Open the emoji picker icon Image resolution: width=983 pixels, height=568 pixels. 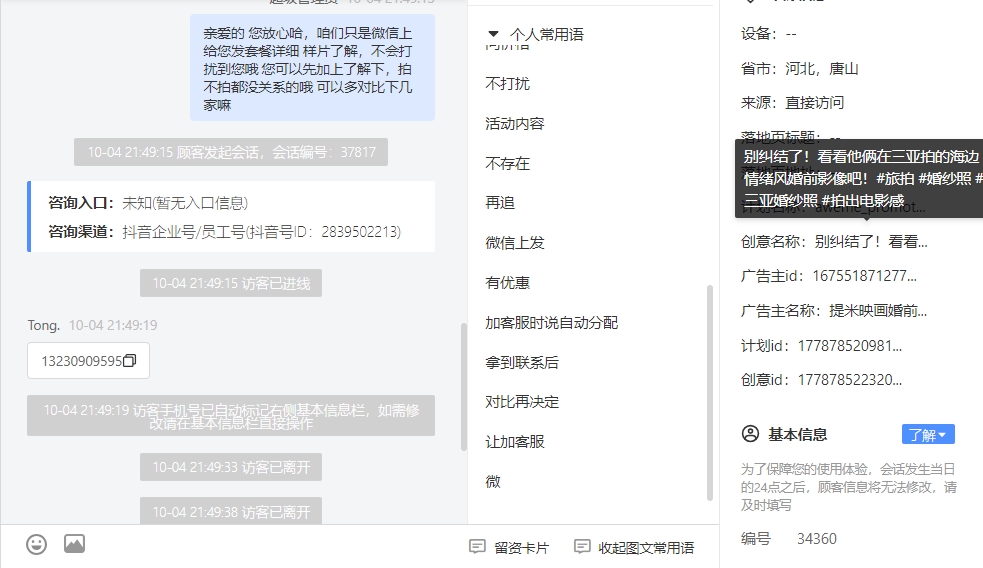coord(36,544)
